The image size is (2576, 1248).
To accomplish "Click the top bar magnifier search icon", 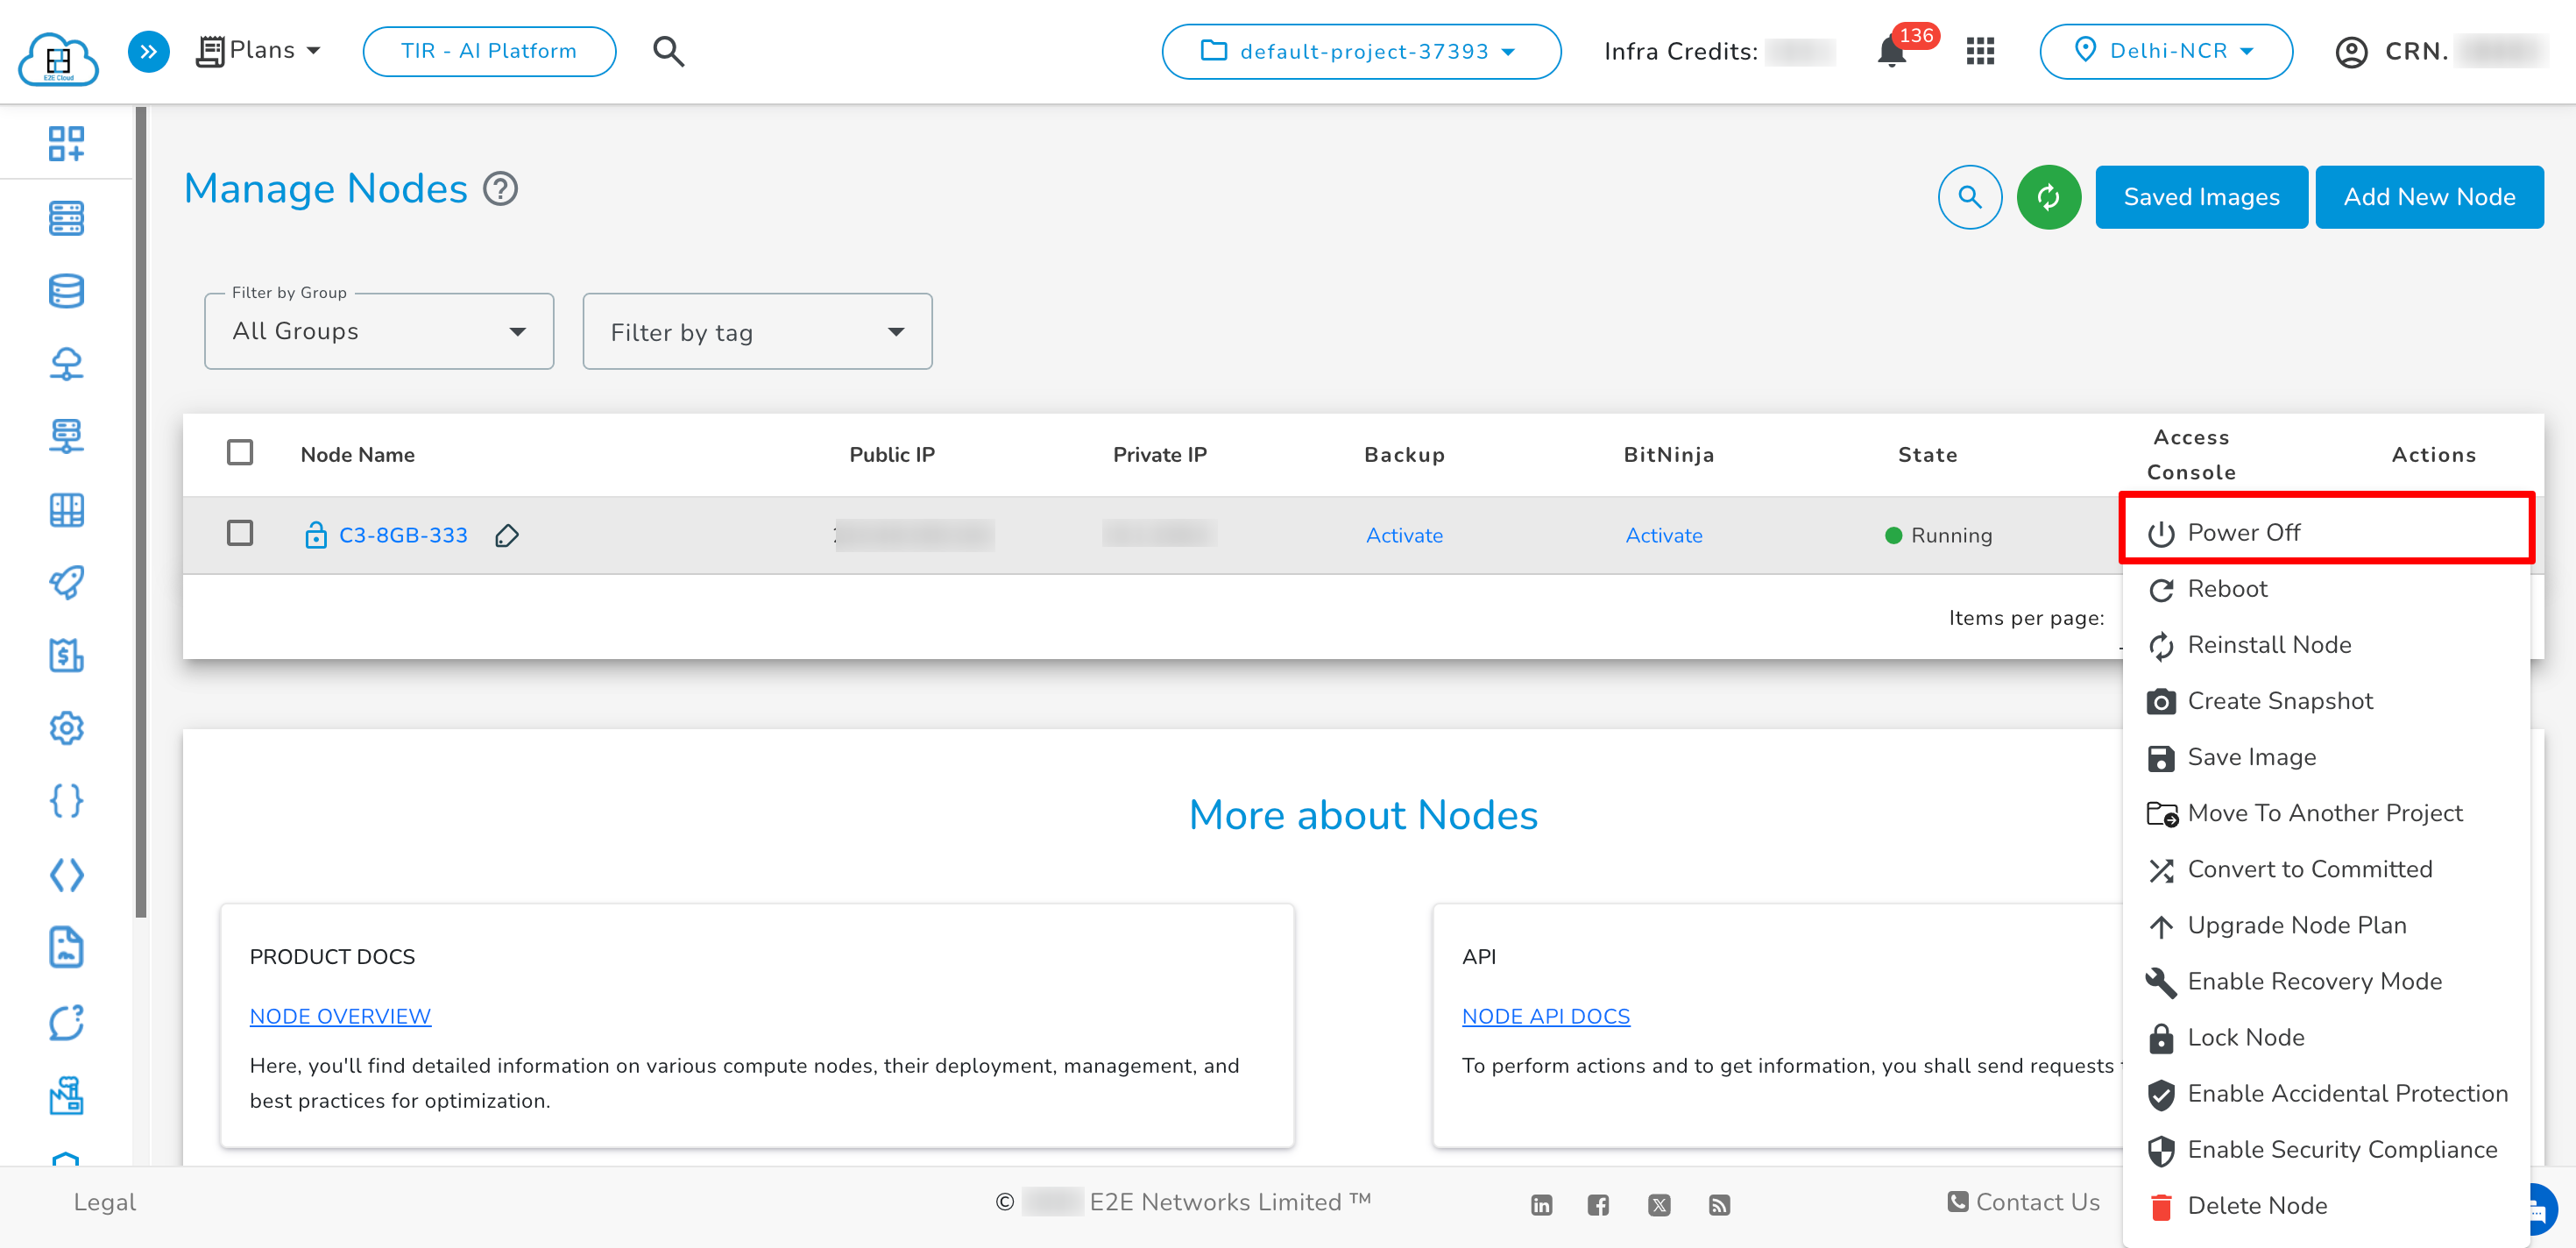I will point(668,51).
